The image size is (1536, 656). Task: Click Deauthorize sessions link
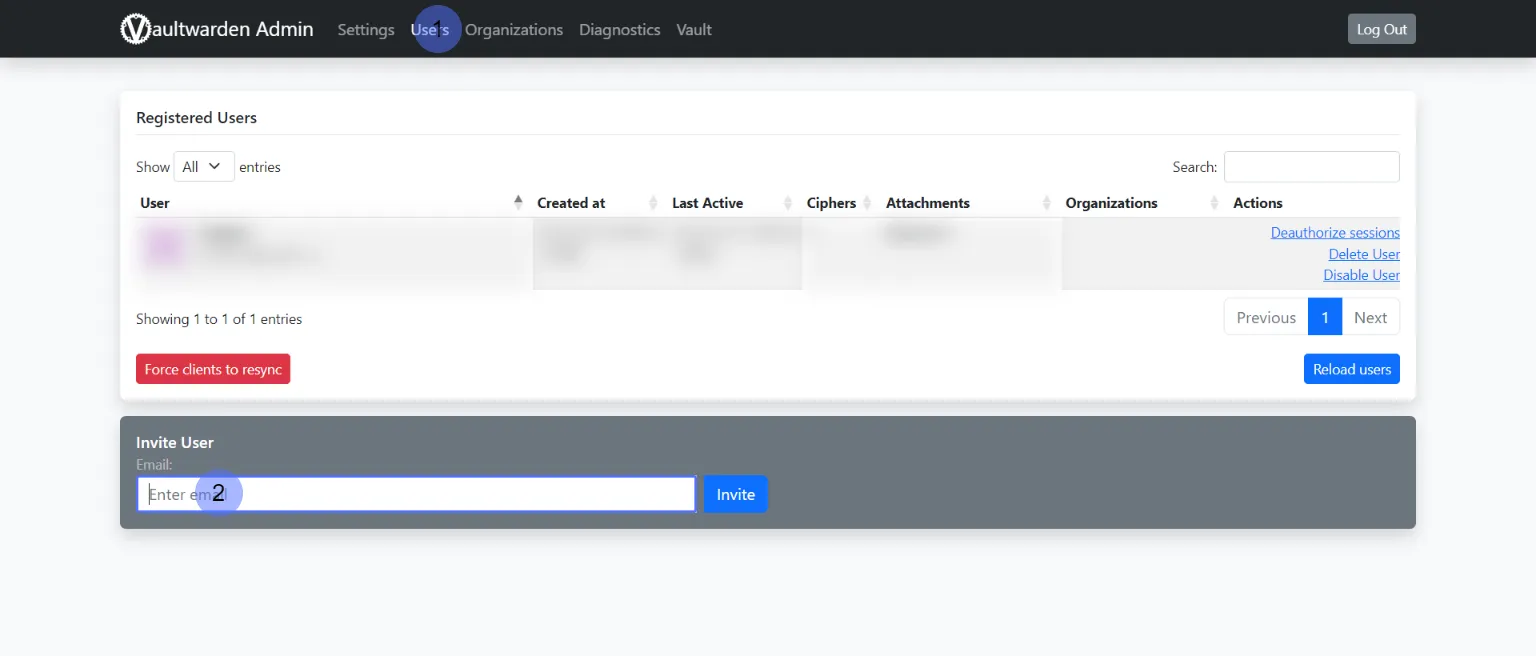pos(1335,232)
